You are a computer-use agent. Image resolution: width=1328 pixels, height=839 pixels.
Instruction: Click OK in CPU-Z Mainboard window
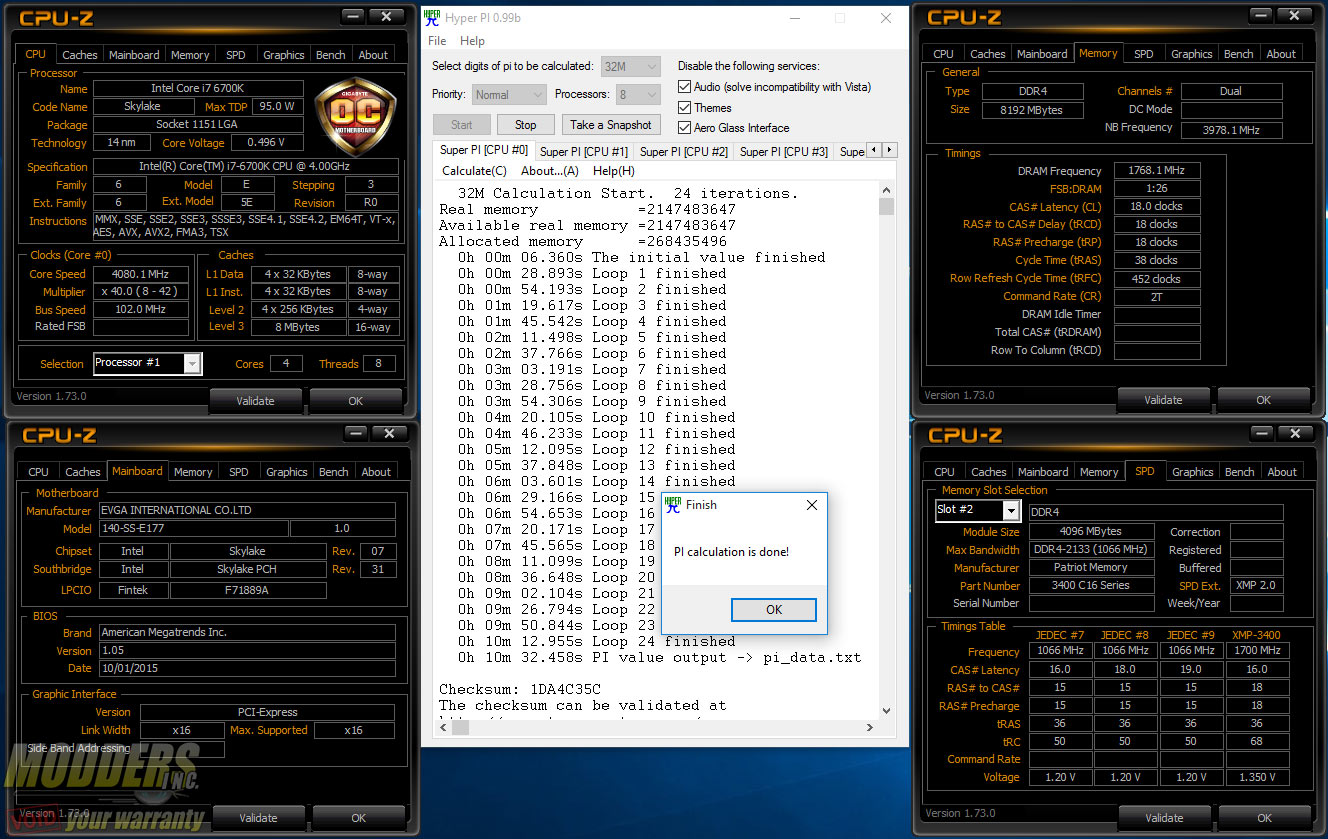[x=359, y=818]
